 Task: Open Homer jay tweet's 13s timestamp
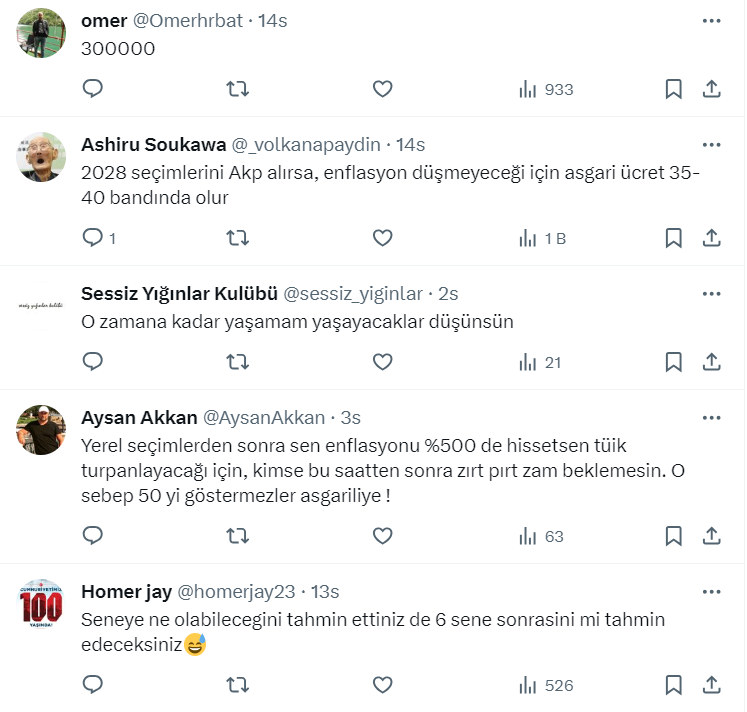point(325,591)
